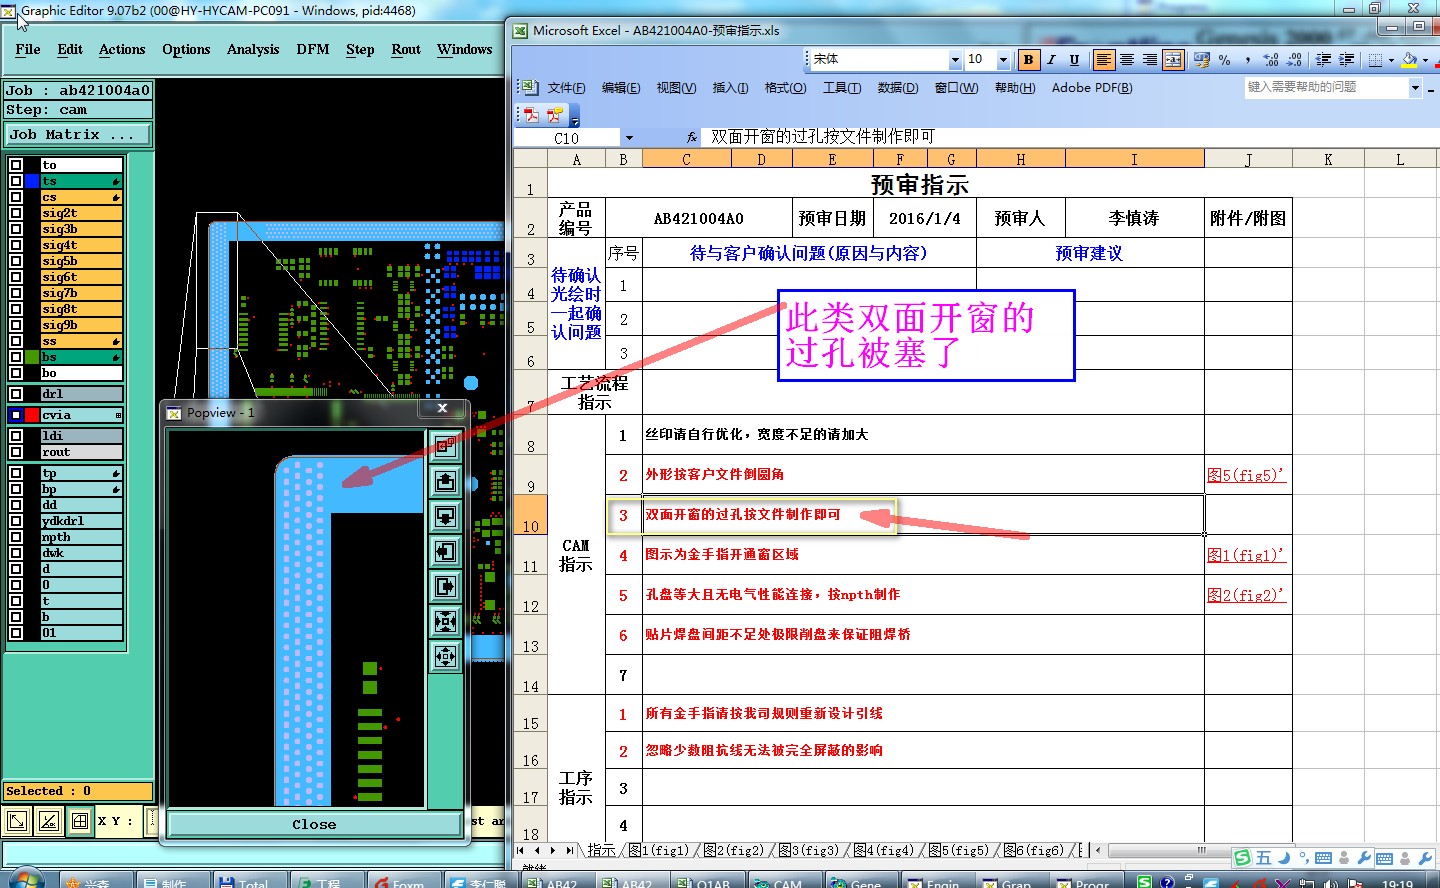Image resolution: width=1440 pixels, height=888 pixels.
Task: Click Popview pan up icon
Action: (446, 481)
